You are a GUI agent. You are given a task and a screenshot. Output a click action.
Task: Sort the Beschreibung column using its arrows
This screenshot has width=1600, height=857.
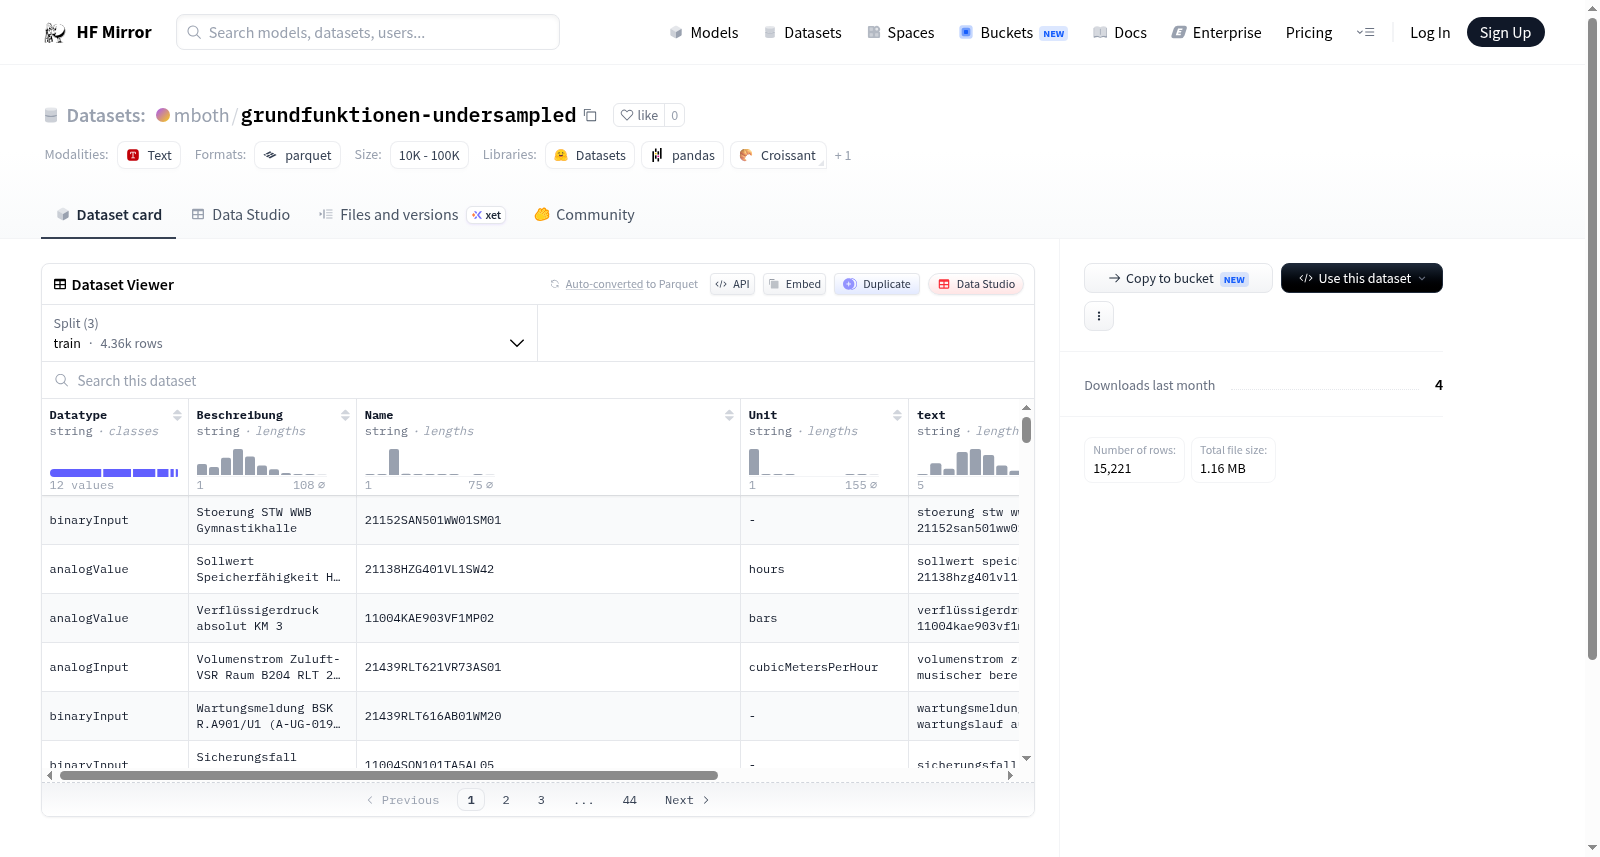tap(345, 415)
